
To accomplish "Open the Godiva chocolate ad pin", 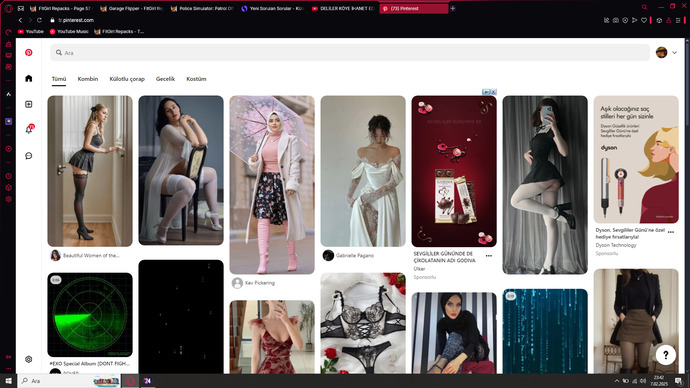I will point(454,171).
